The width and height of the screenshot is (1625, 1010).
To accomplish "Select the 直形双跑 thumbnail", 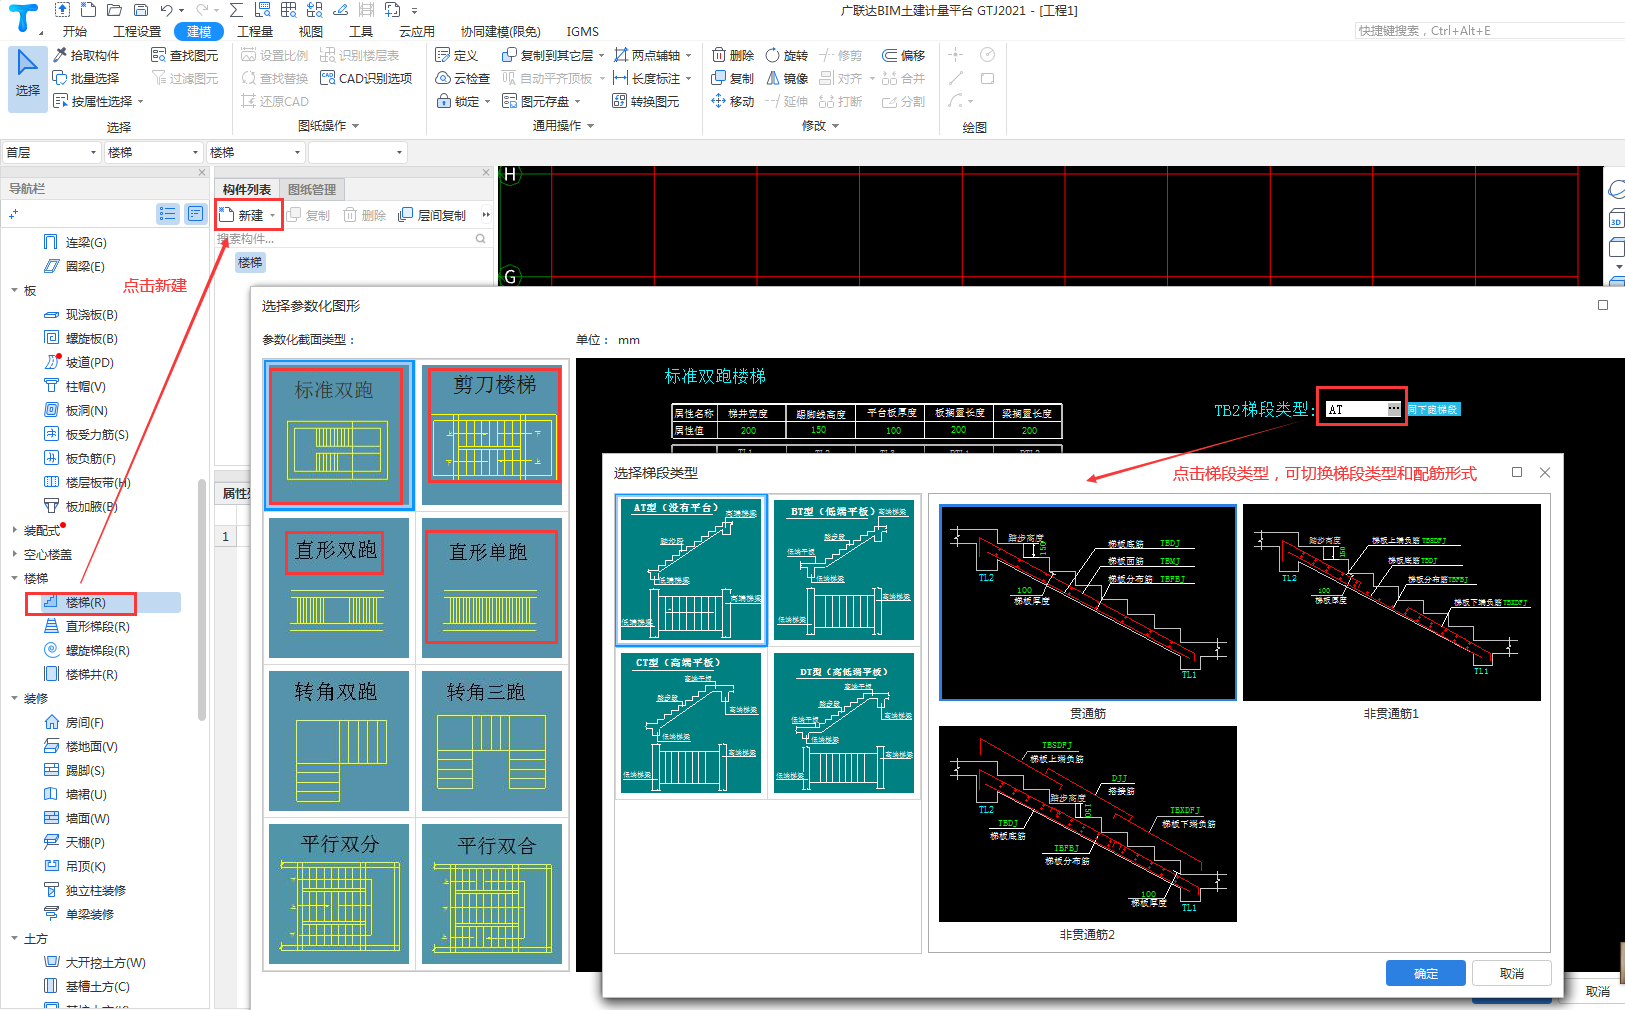I will pos(339,588).
